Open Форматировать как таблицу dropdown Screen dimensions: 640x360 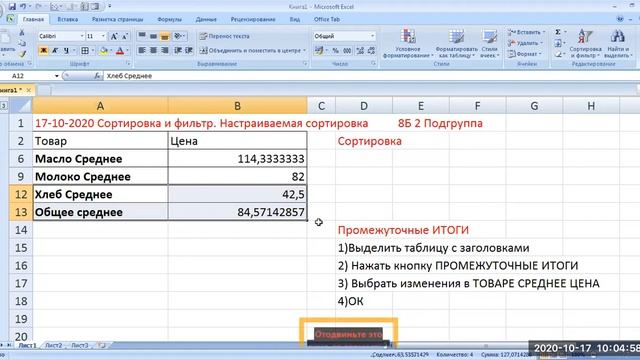coord(456,43)
